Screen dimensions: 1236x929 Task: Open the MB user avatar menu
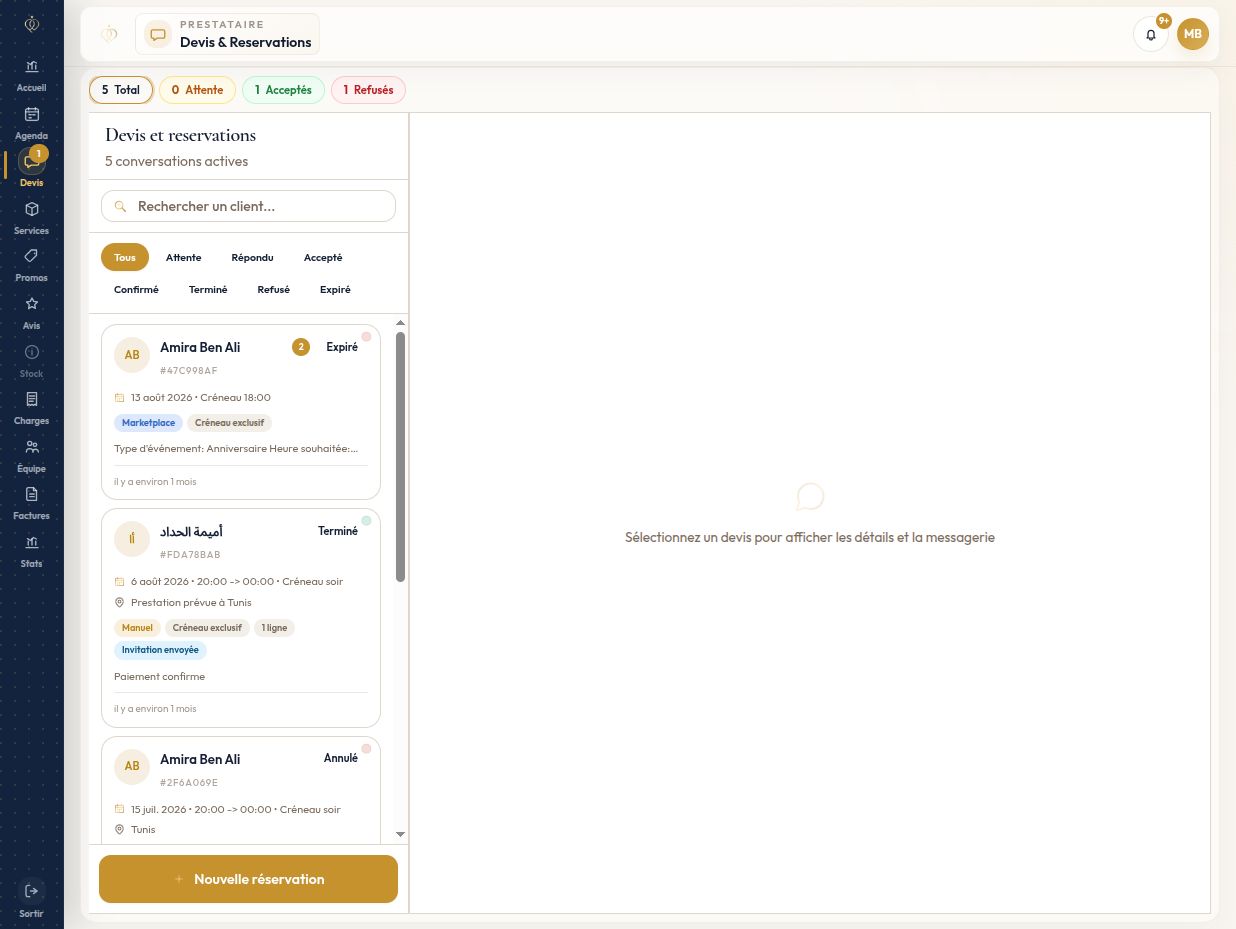point(1192,34)
